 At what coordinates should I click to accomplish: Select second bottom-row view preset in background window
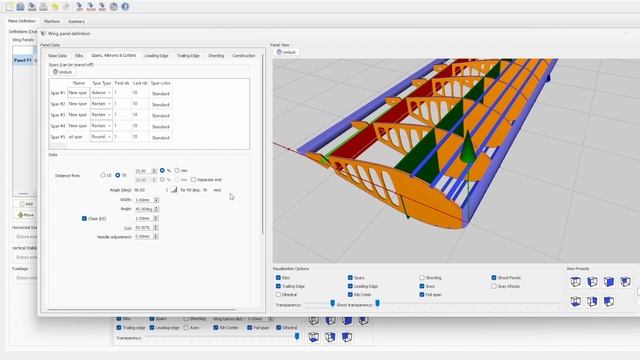point(330,337)
